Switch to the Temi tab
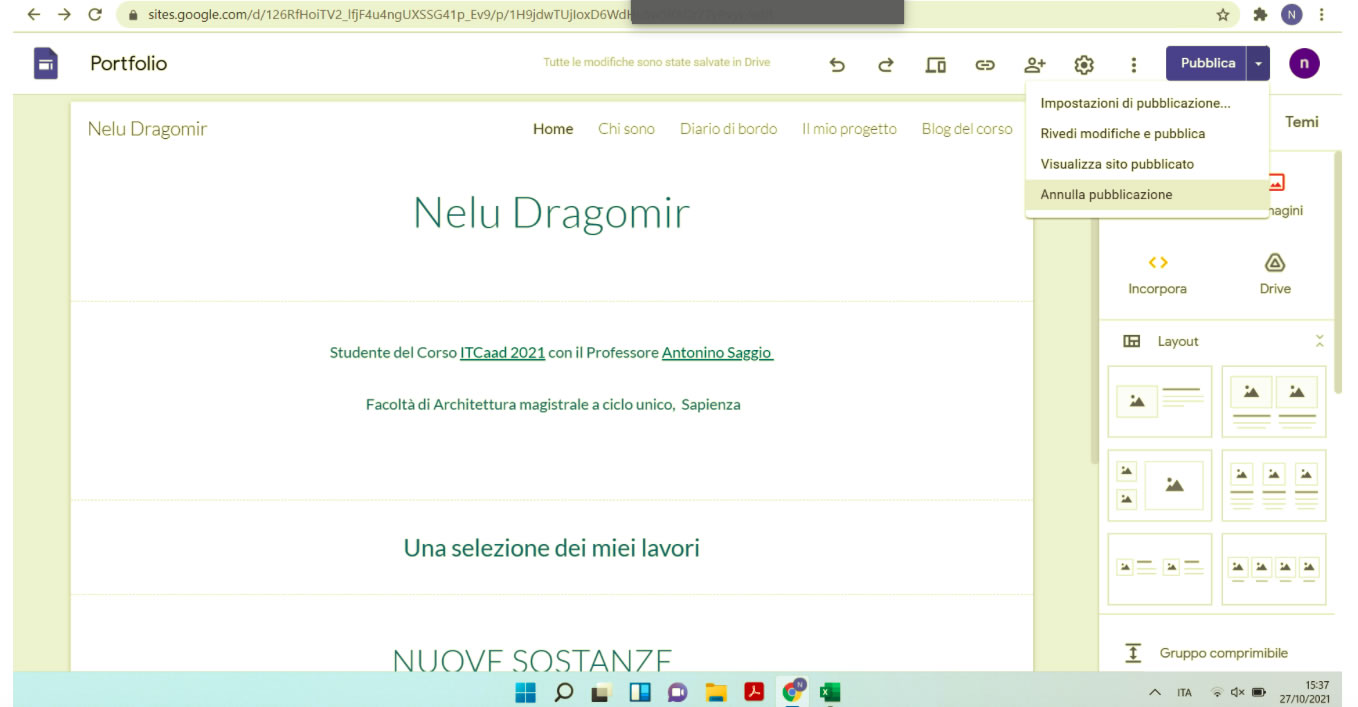Screen dimensions: 1358x707 pyautogui.click(x=1301, y=122)
